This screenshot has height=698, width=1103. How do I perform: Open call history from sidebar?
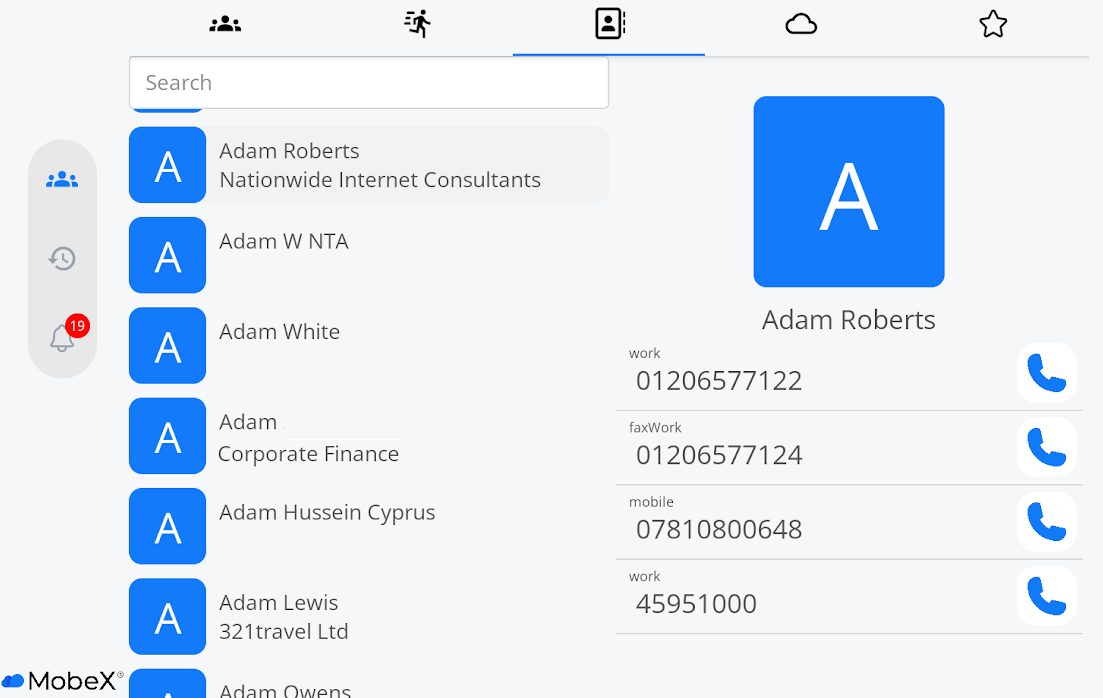(x=62, y=259)
